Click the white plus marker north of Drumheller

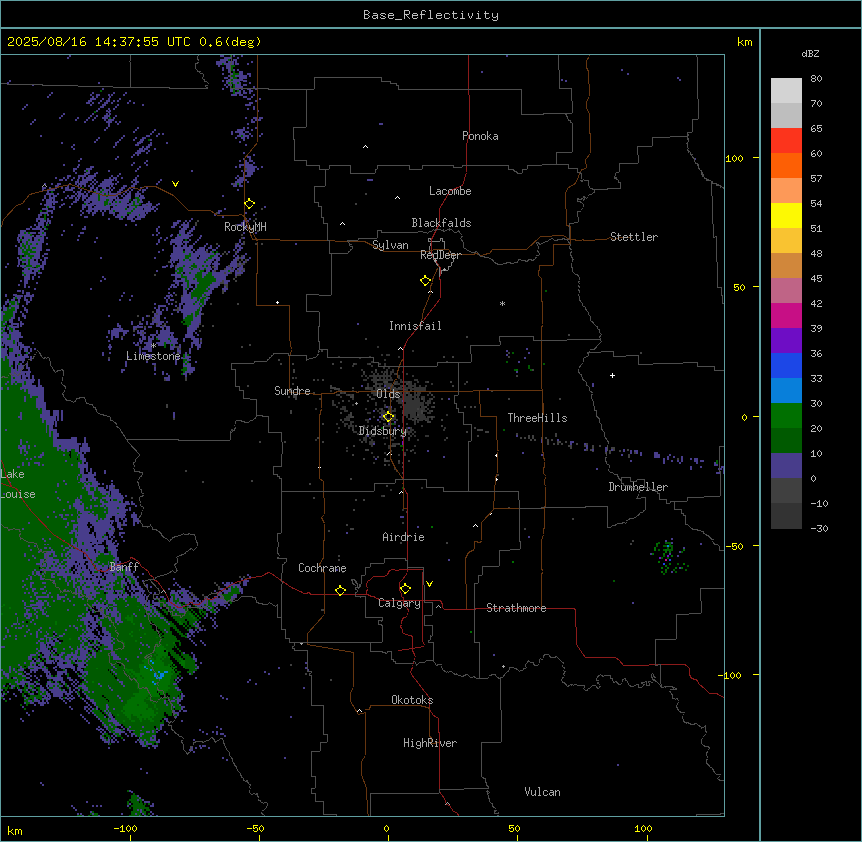(x=612, y=375)
